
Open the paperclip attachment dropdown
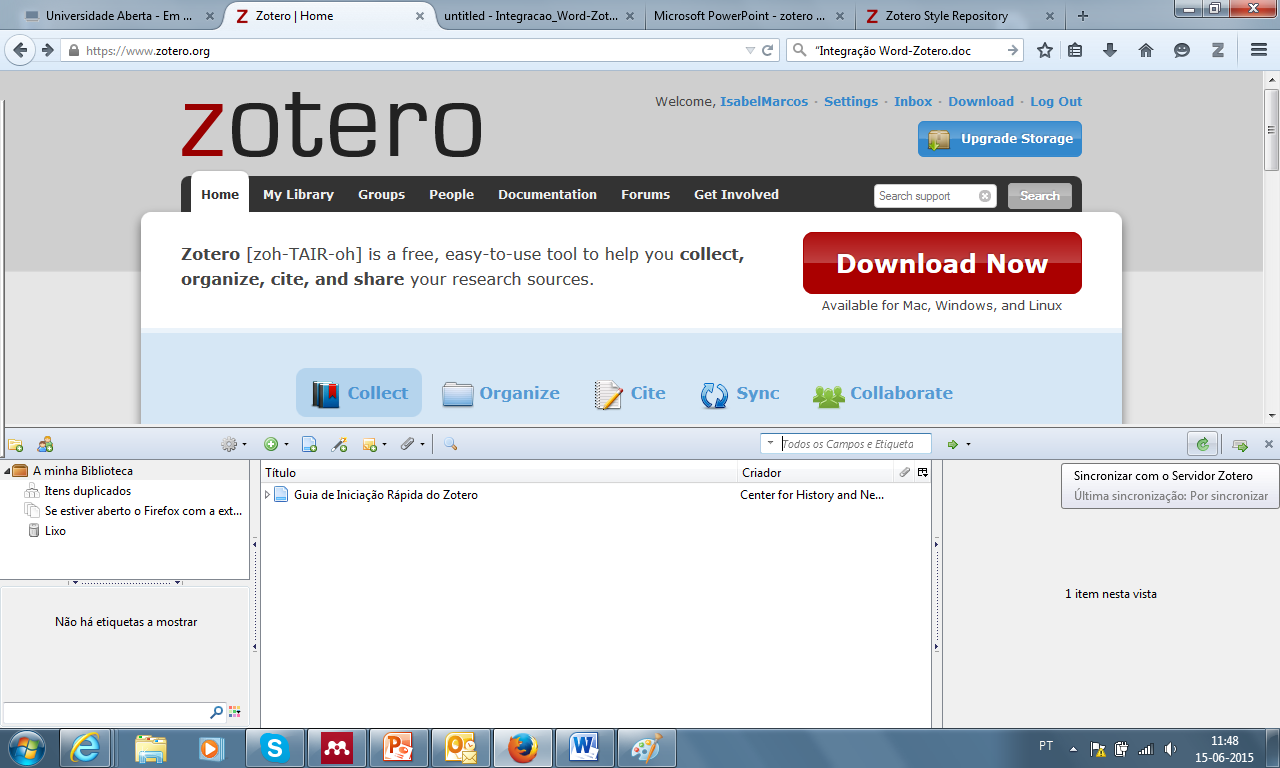tap(412, 444)
